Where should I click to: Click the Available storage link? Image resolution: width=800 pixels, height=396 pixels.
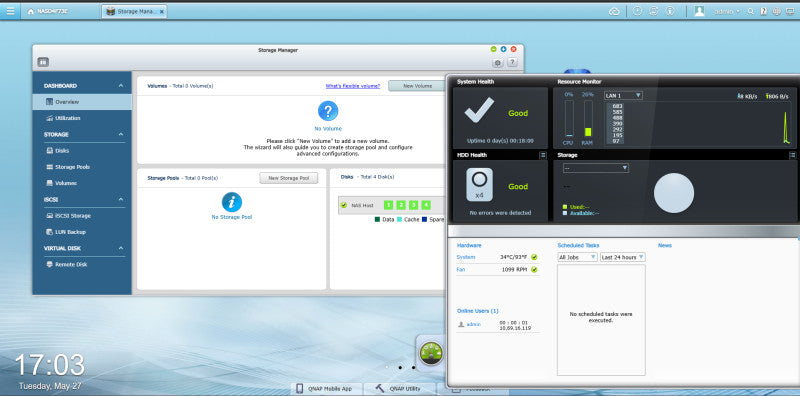click(x=585, y=213)
